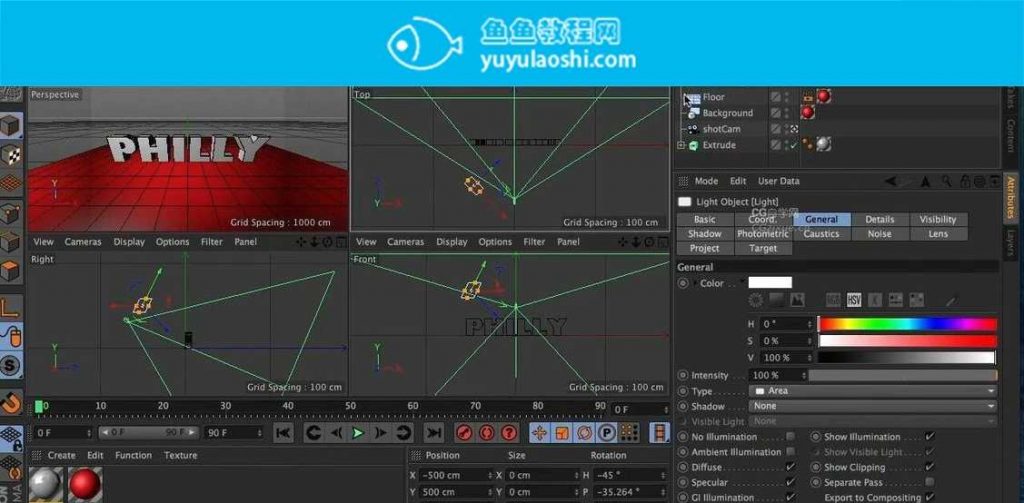Select Polygon mode cube icon in left toolbar
This screenshot has height=503, width=1024.
pyautogui.click(x=11, y=271)
